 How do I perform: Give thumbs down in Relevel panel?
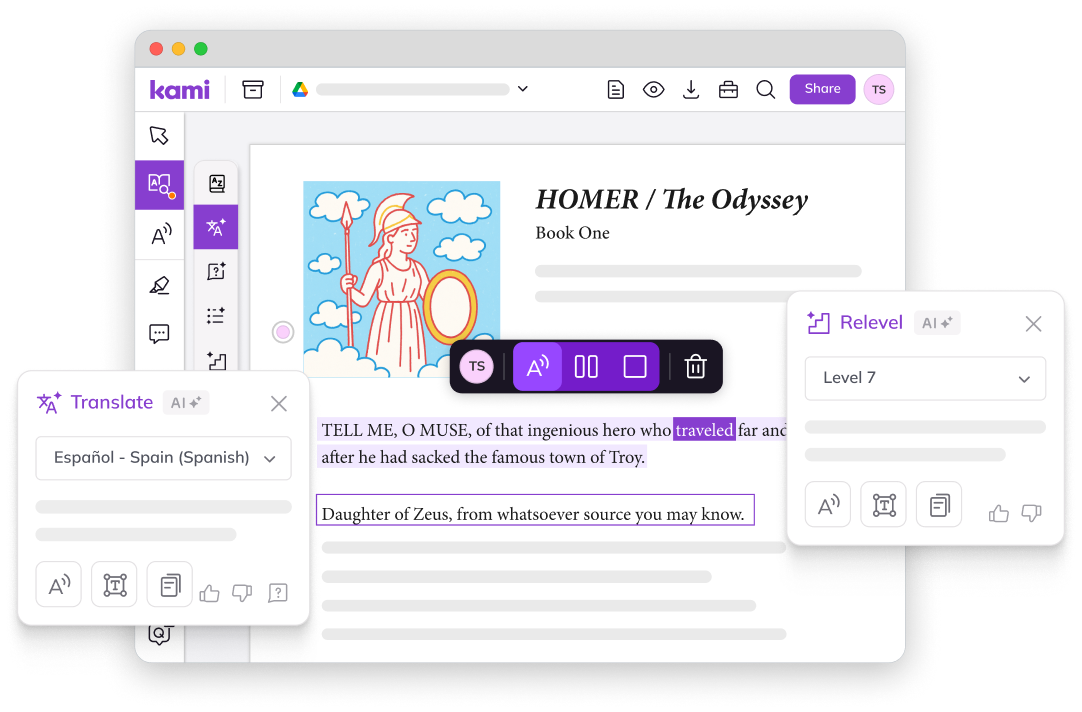pos(1032,513)
